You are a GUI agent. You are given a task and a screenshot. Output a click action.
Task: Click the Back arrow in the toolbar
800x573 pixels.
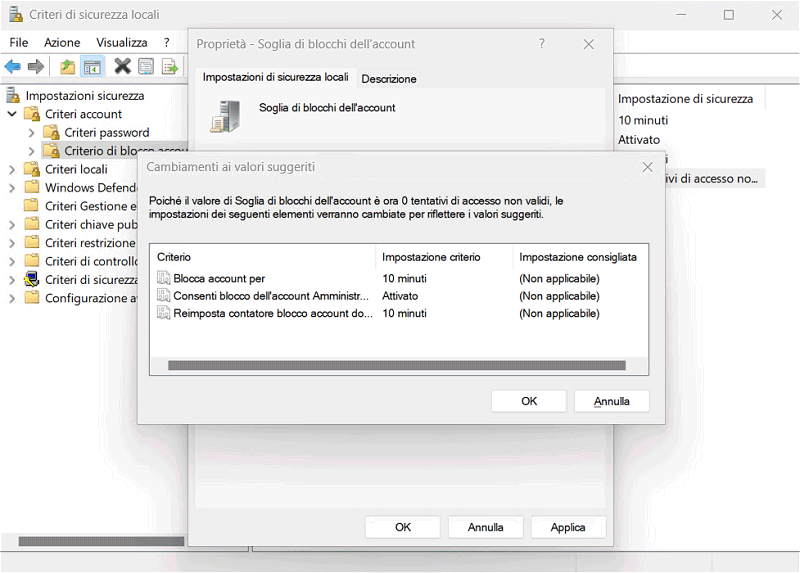12,66
